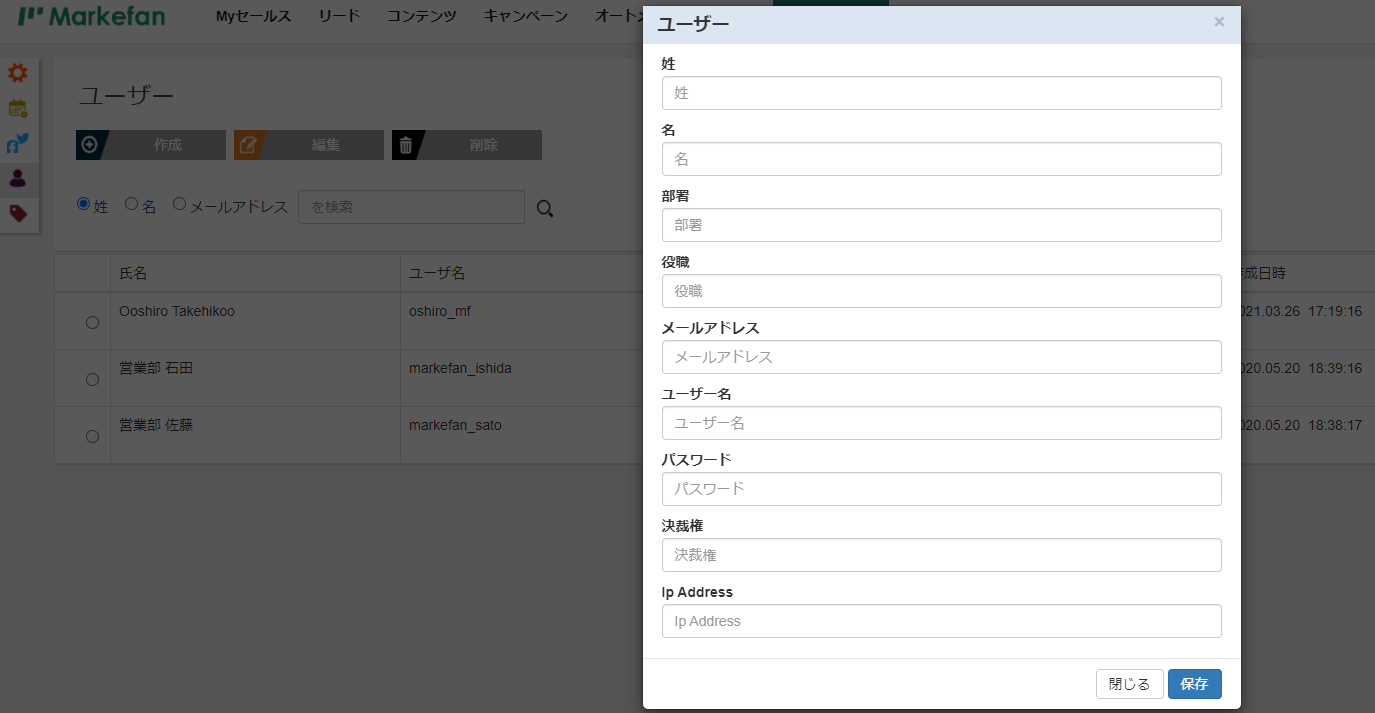Click the date ending 17:19:16
Screen dimensions: 1375x713
(1302, 311)
